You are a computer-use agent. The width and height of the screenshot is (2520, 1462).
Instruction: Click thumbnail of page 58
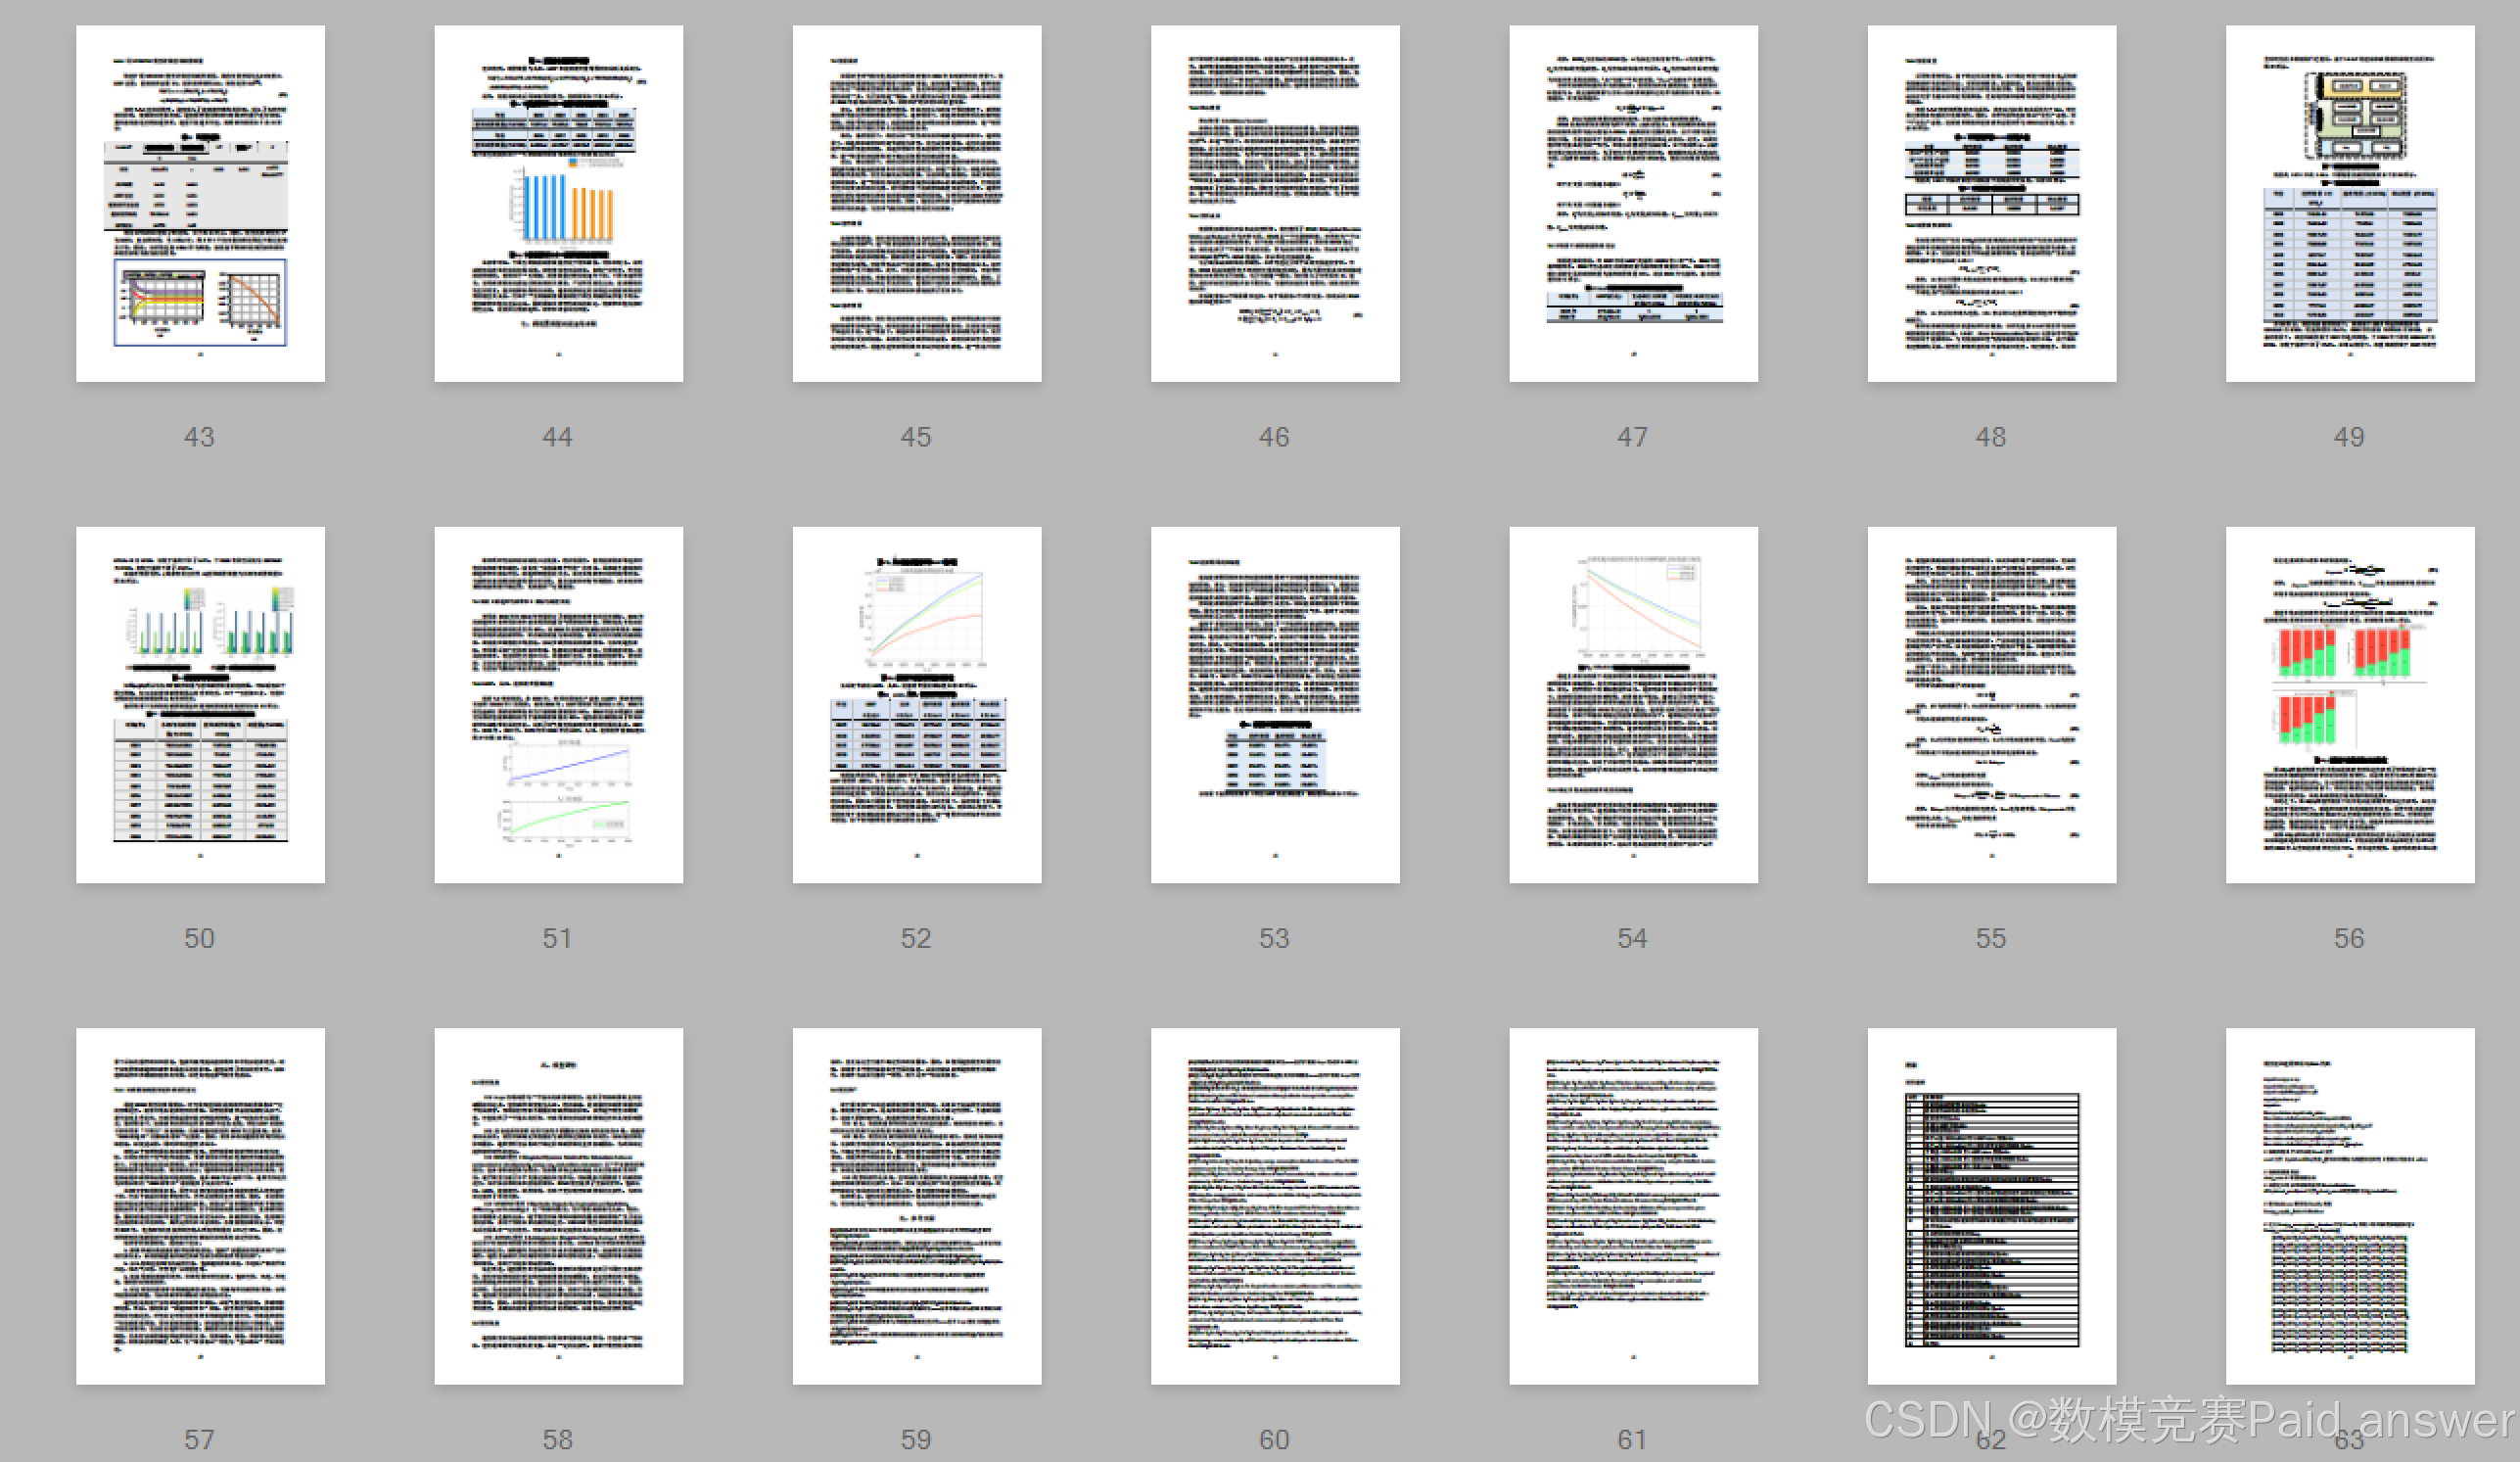click(x=558, y=1205)
